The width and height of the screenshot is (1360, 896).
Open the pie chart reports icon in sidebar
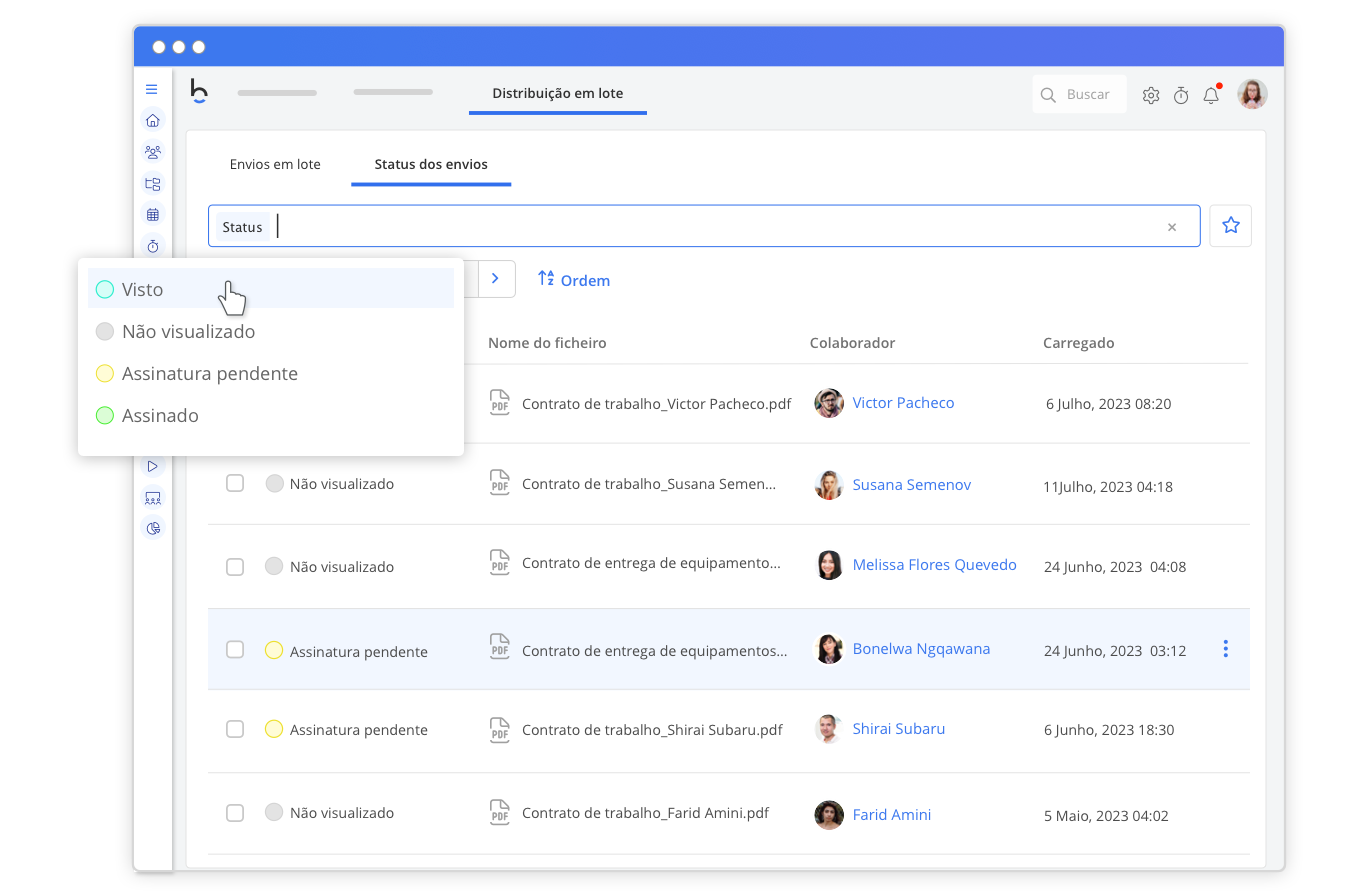click(x=152, y=528)
